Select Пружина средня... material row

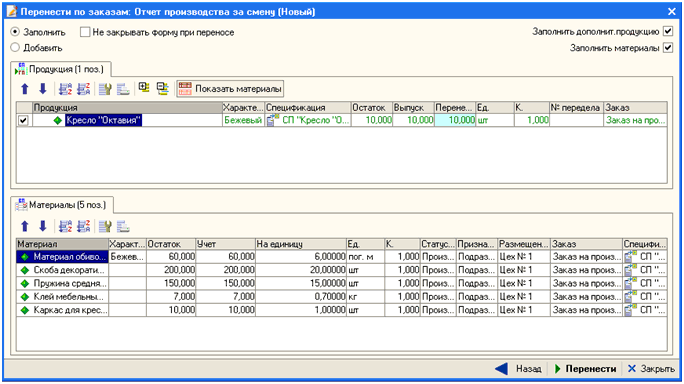[x=342, y=283]
